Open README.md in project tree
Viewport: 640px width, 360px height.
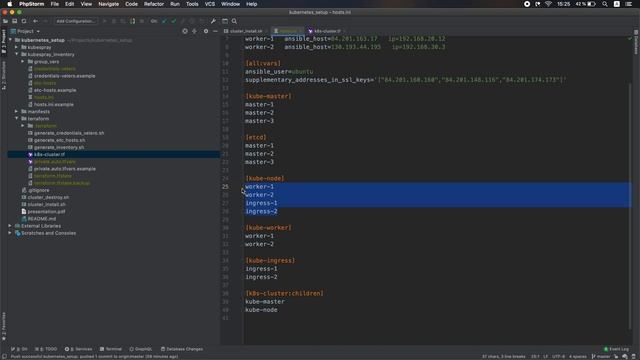point(42,219)
